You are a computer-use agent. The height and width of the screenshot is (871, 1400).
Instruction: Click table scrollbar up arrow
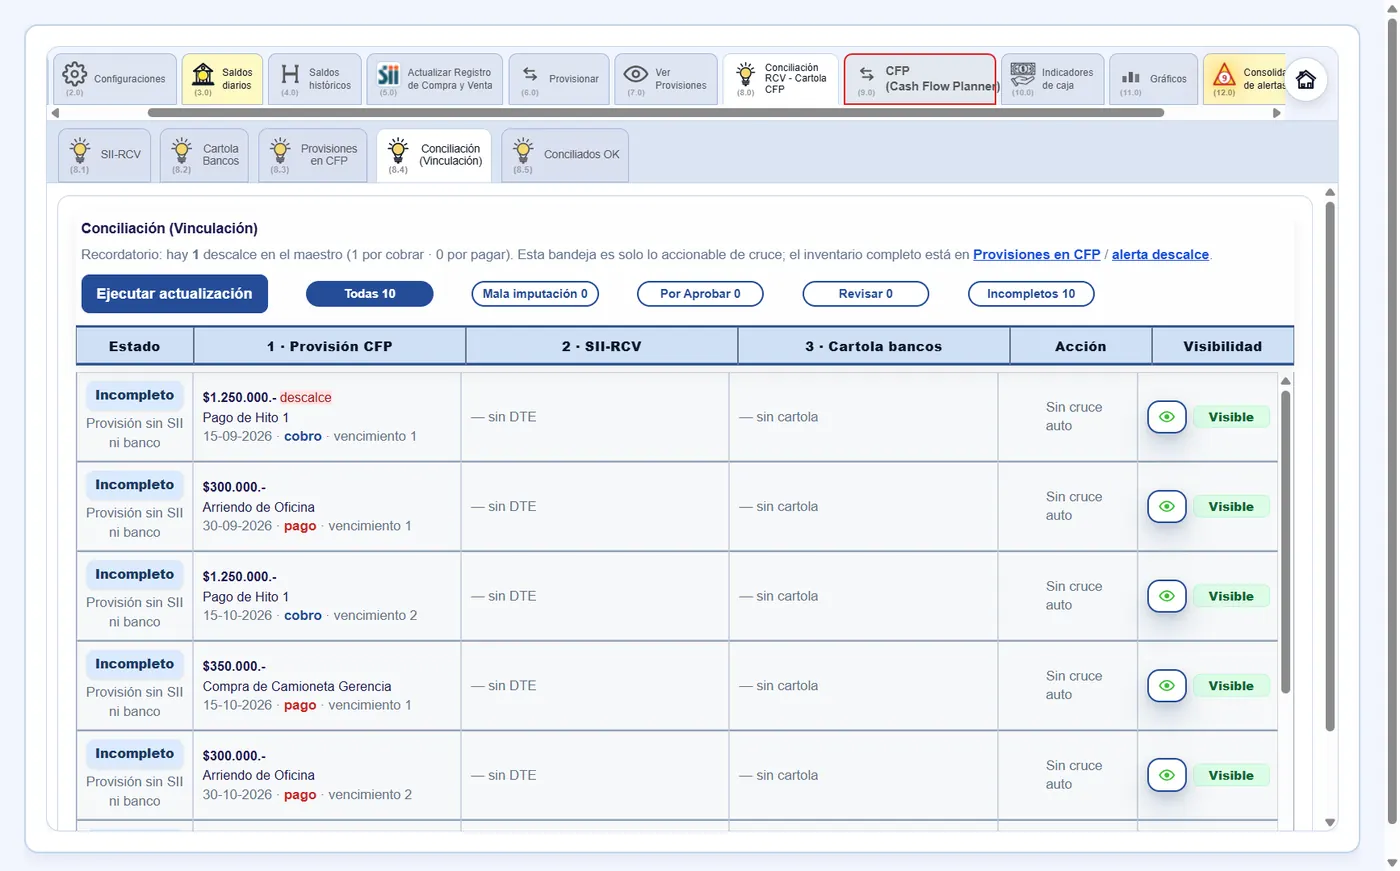[x=1286, y=381]
